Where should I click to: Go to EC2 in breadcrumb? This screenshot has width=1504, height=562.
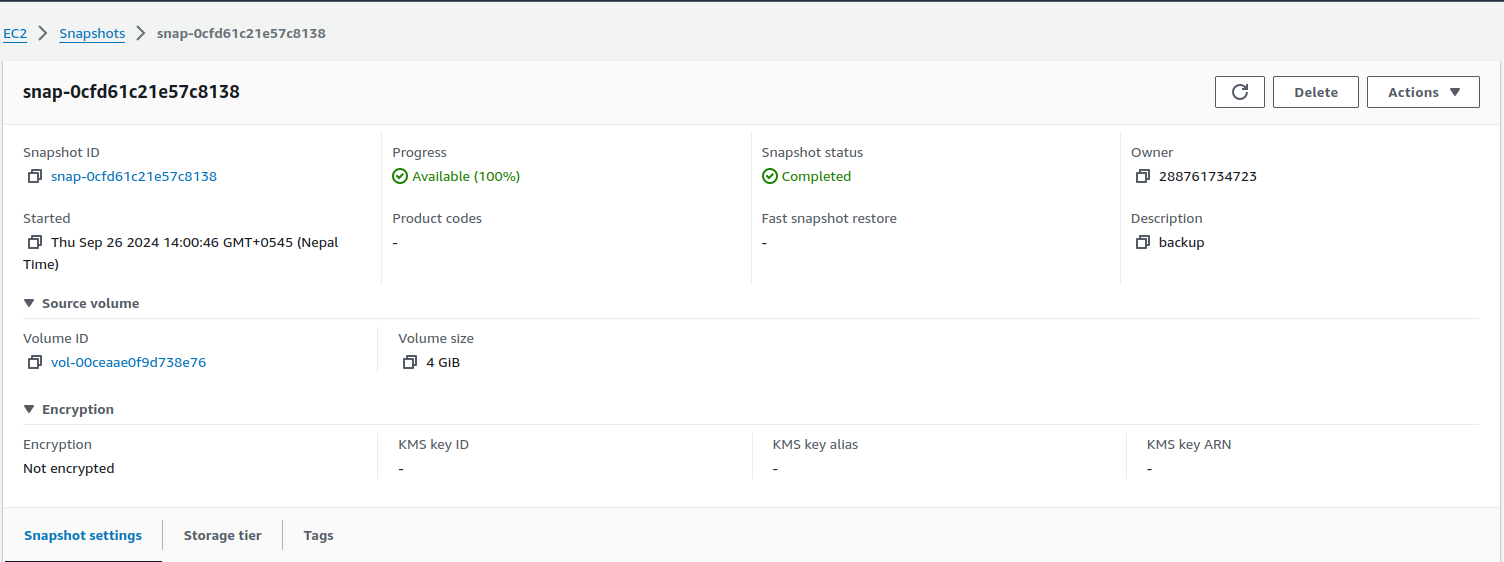click(15, 33)
